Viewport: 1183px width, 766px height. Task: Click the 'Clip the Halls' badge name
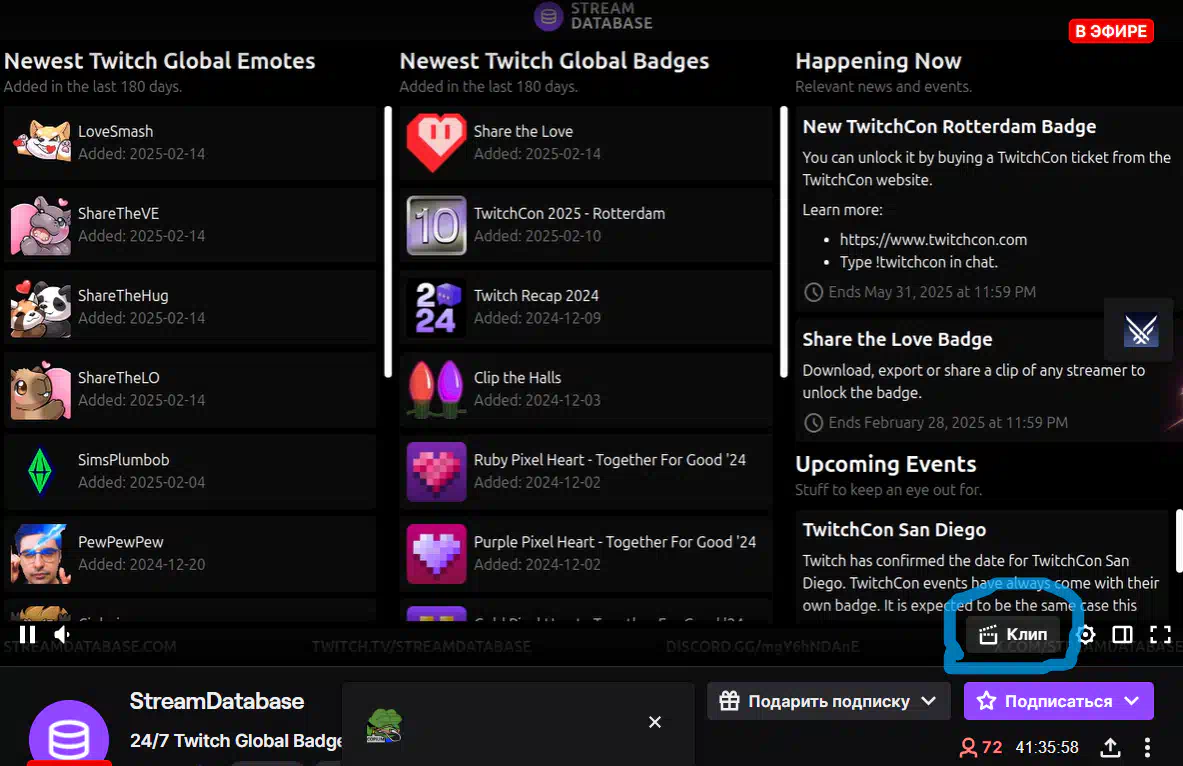[x=518, y=378]
